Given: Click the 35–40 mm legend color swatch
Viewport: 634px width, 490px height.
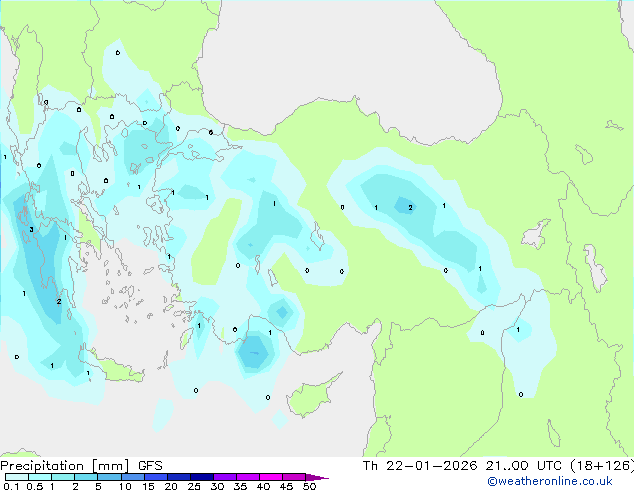Looking at the screenshot, I should [248, 477].
